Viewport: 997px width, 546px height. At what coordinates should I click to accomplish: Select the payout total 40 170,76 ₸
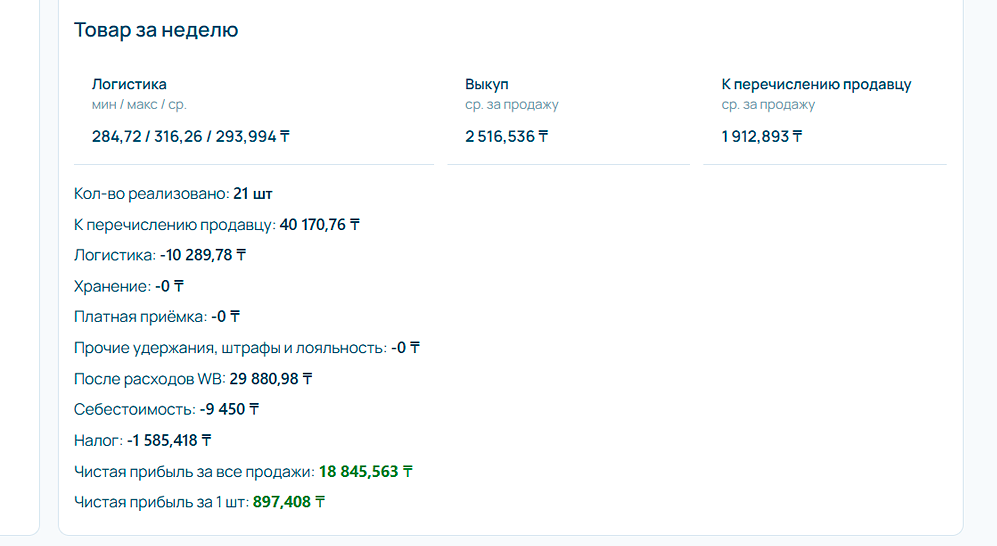[x=319, y=224]
